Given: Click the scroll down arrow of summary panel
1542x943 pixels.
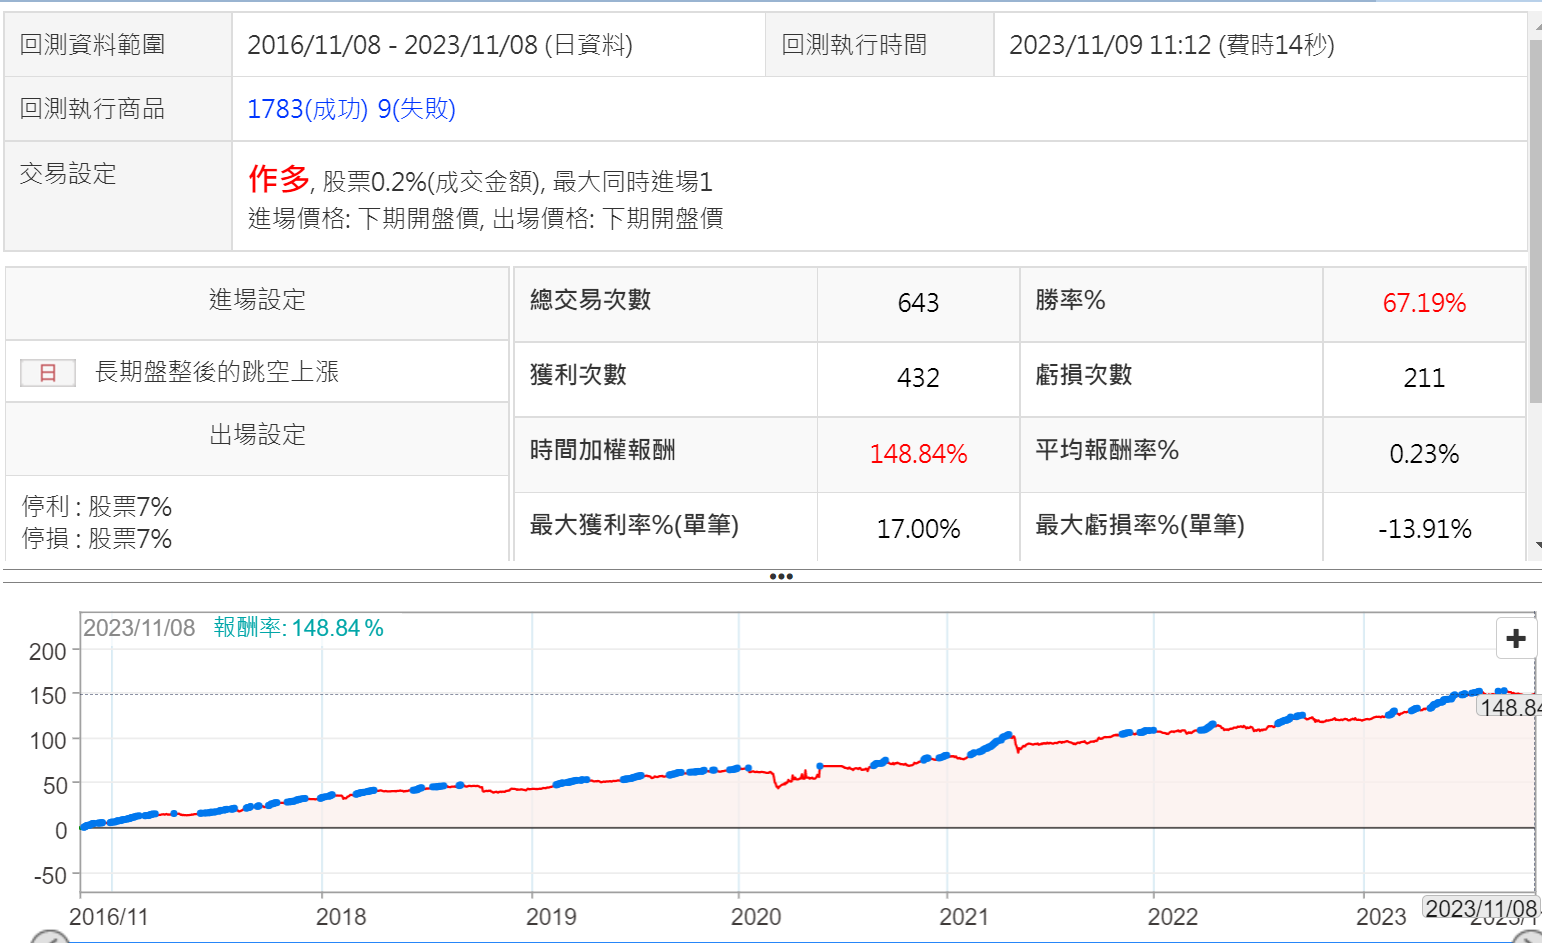Looking at the screenshot, I should click(1536, 546).
